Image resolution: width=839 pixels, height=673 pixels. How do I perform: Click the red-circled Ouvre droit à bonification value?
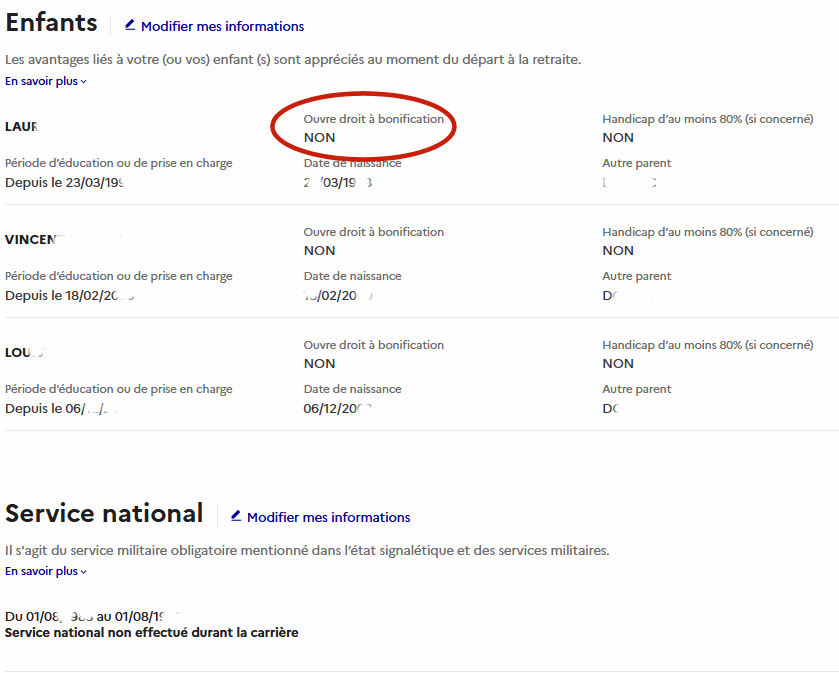click(x=319, y=138)
